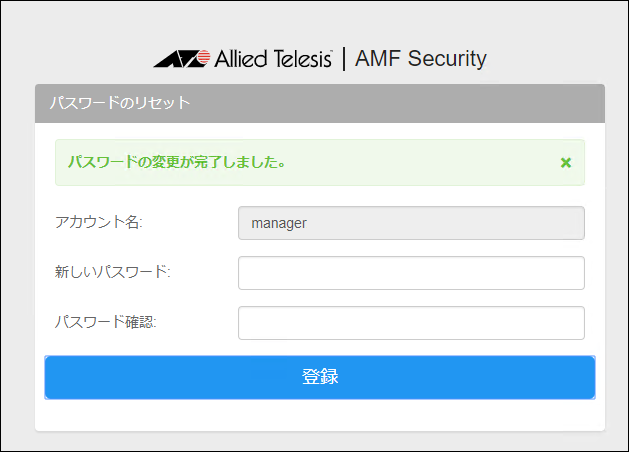This screenshot has width=629, height=452.
Task: Click the パスワードのリセット panel header text
Action: point(120,103)
